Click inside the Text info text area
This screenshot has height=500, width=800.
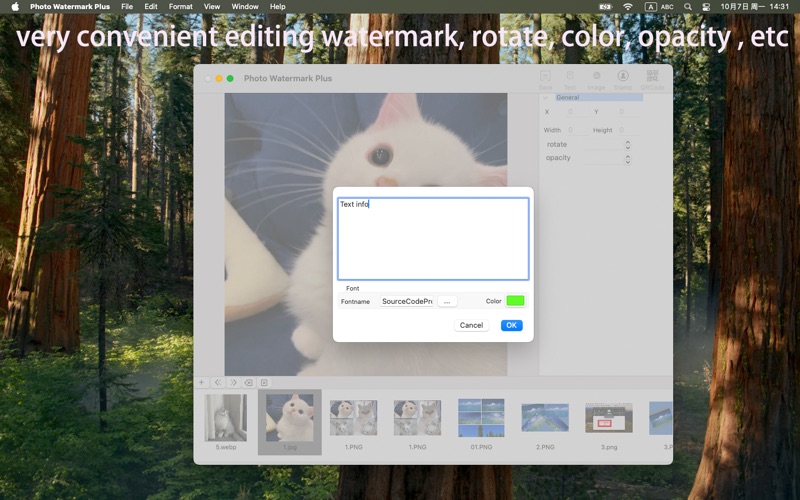(433, 239)
